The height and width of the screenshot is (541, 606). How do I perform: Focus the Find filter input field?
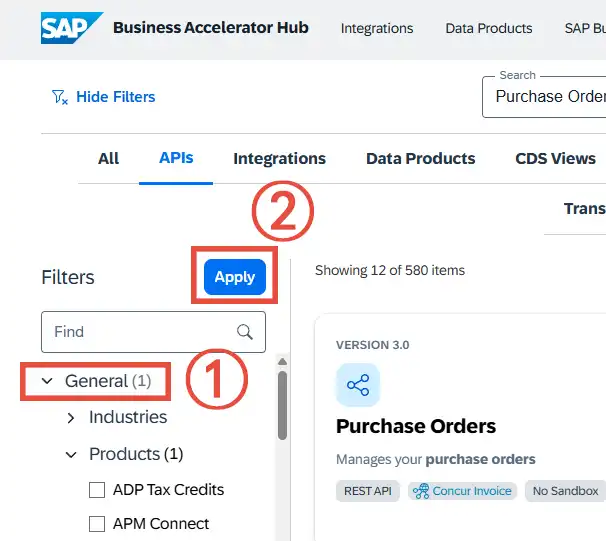(x=138, y=332)
